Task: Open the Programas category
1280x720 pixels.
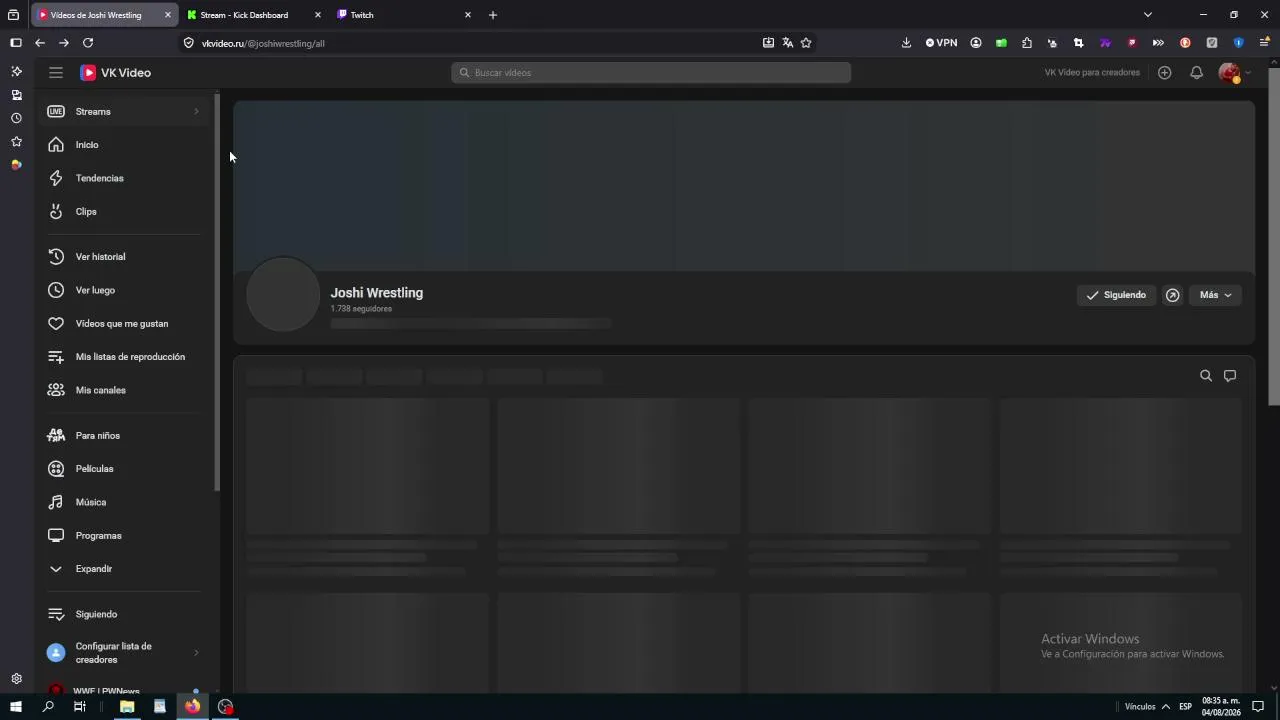Action: point(124,536)
